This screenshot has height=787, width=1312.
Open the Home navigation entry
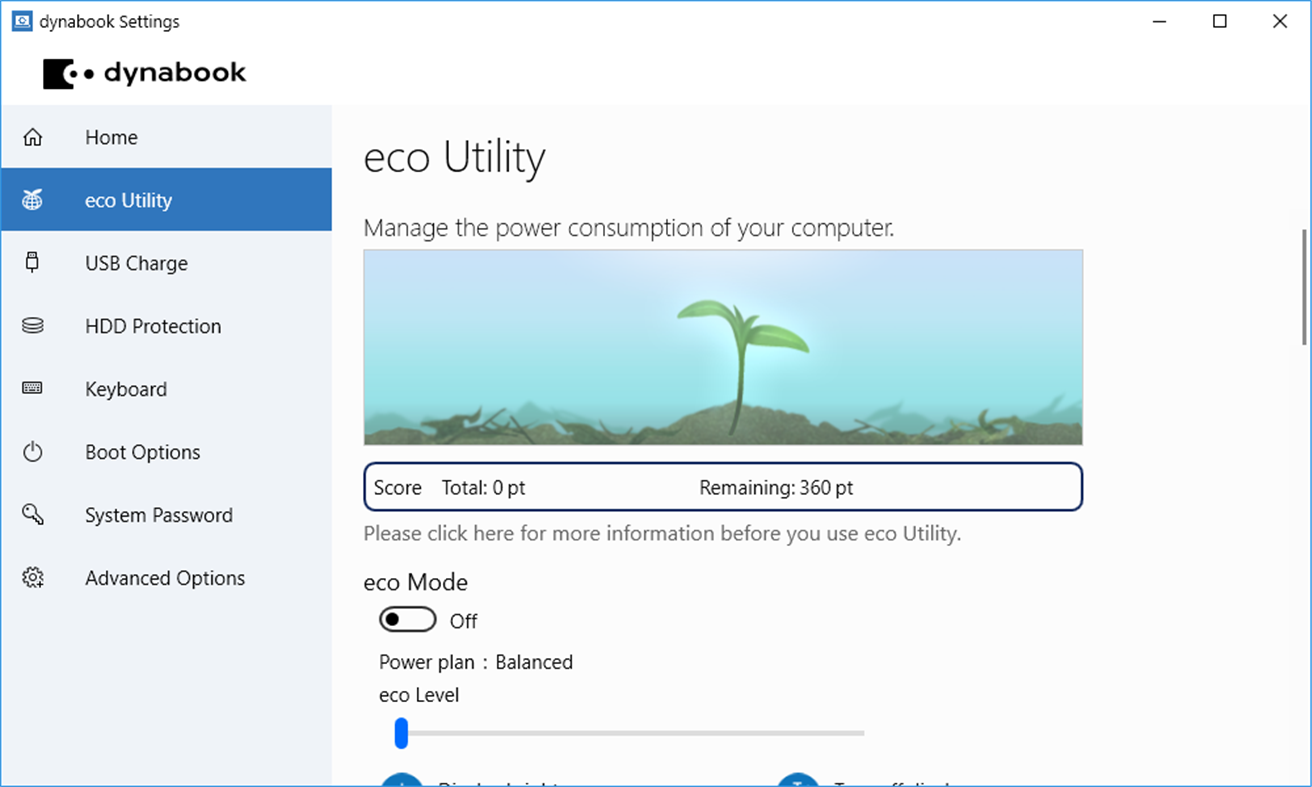pyautogui.click(x=111, y=136)
